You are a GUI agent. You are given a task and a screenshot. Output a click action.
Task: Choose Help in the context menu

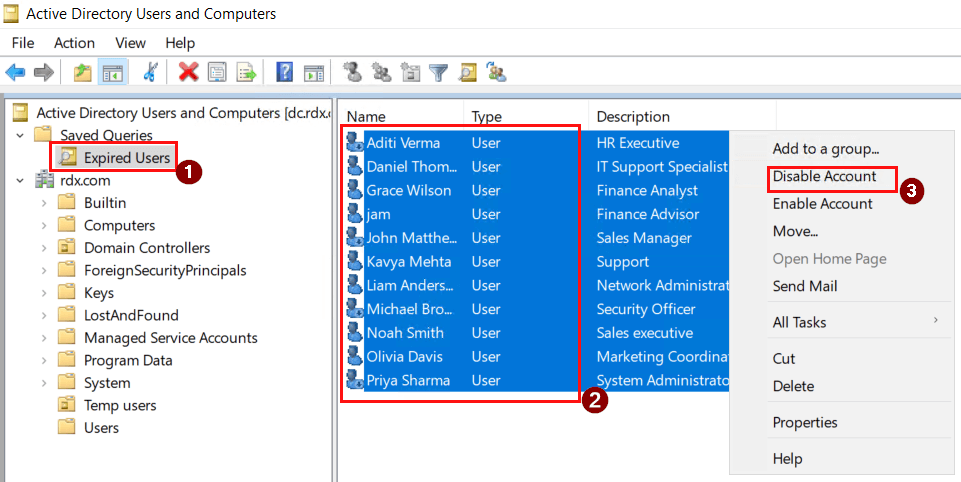click(788, 459)
